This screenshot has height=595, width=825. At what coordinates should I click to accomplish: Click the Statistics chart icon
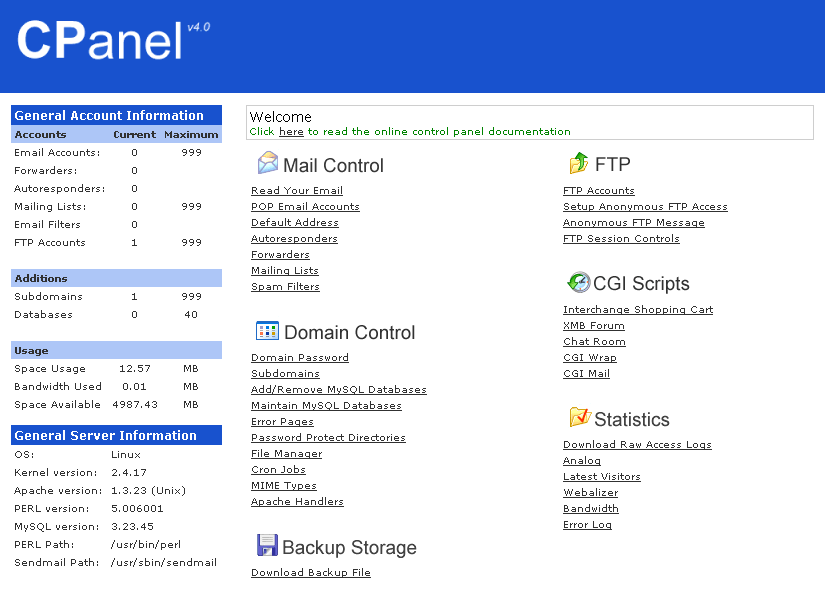click(579, 417)
